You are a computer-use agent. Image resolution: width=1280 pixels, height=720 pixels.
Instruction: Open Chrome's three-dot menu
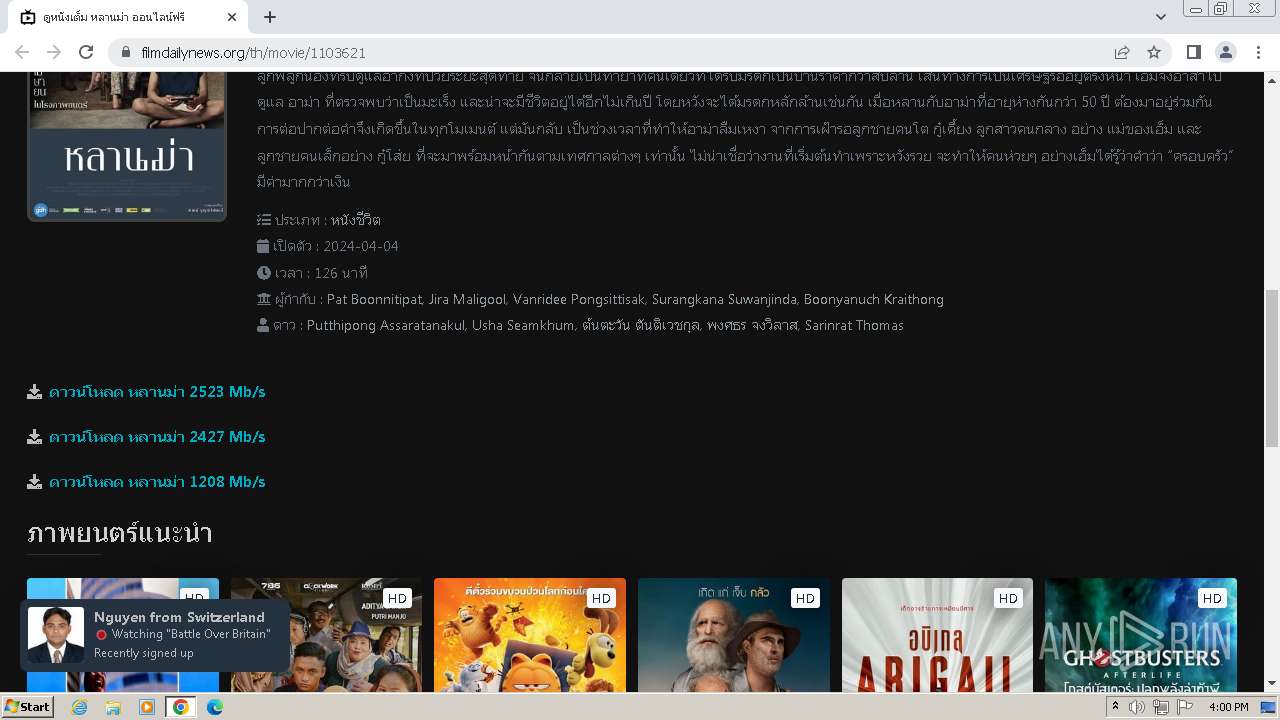pyautogui.click(x=1257, y=52)
